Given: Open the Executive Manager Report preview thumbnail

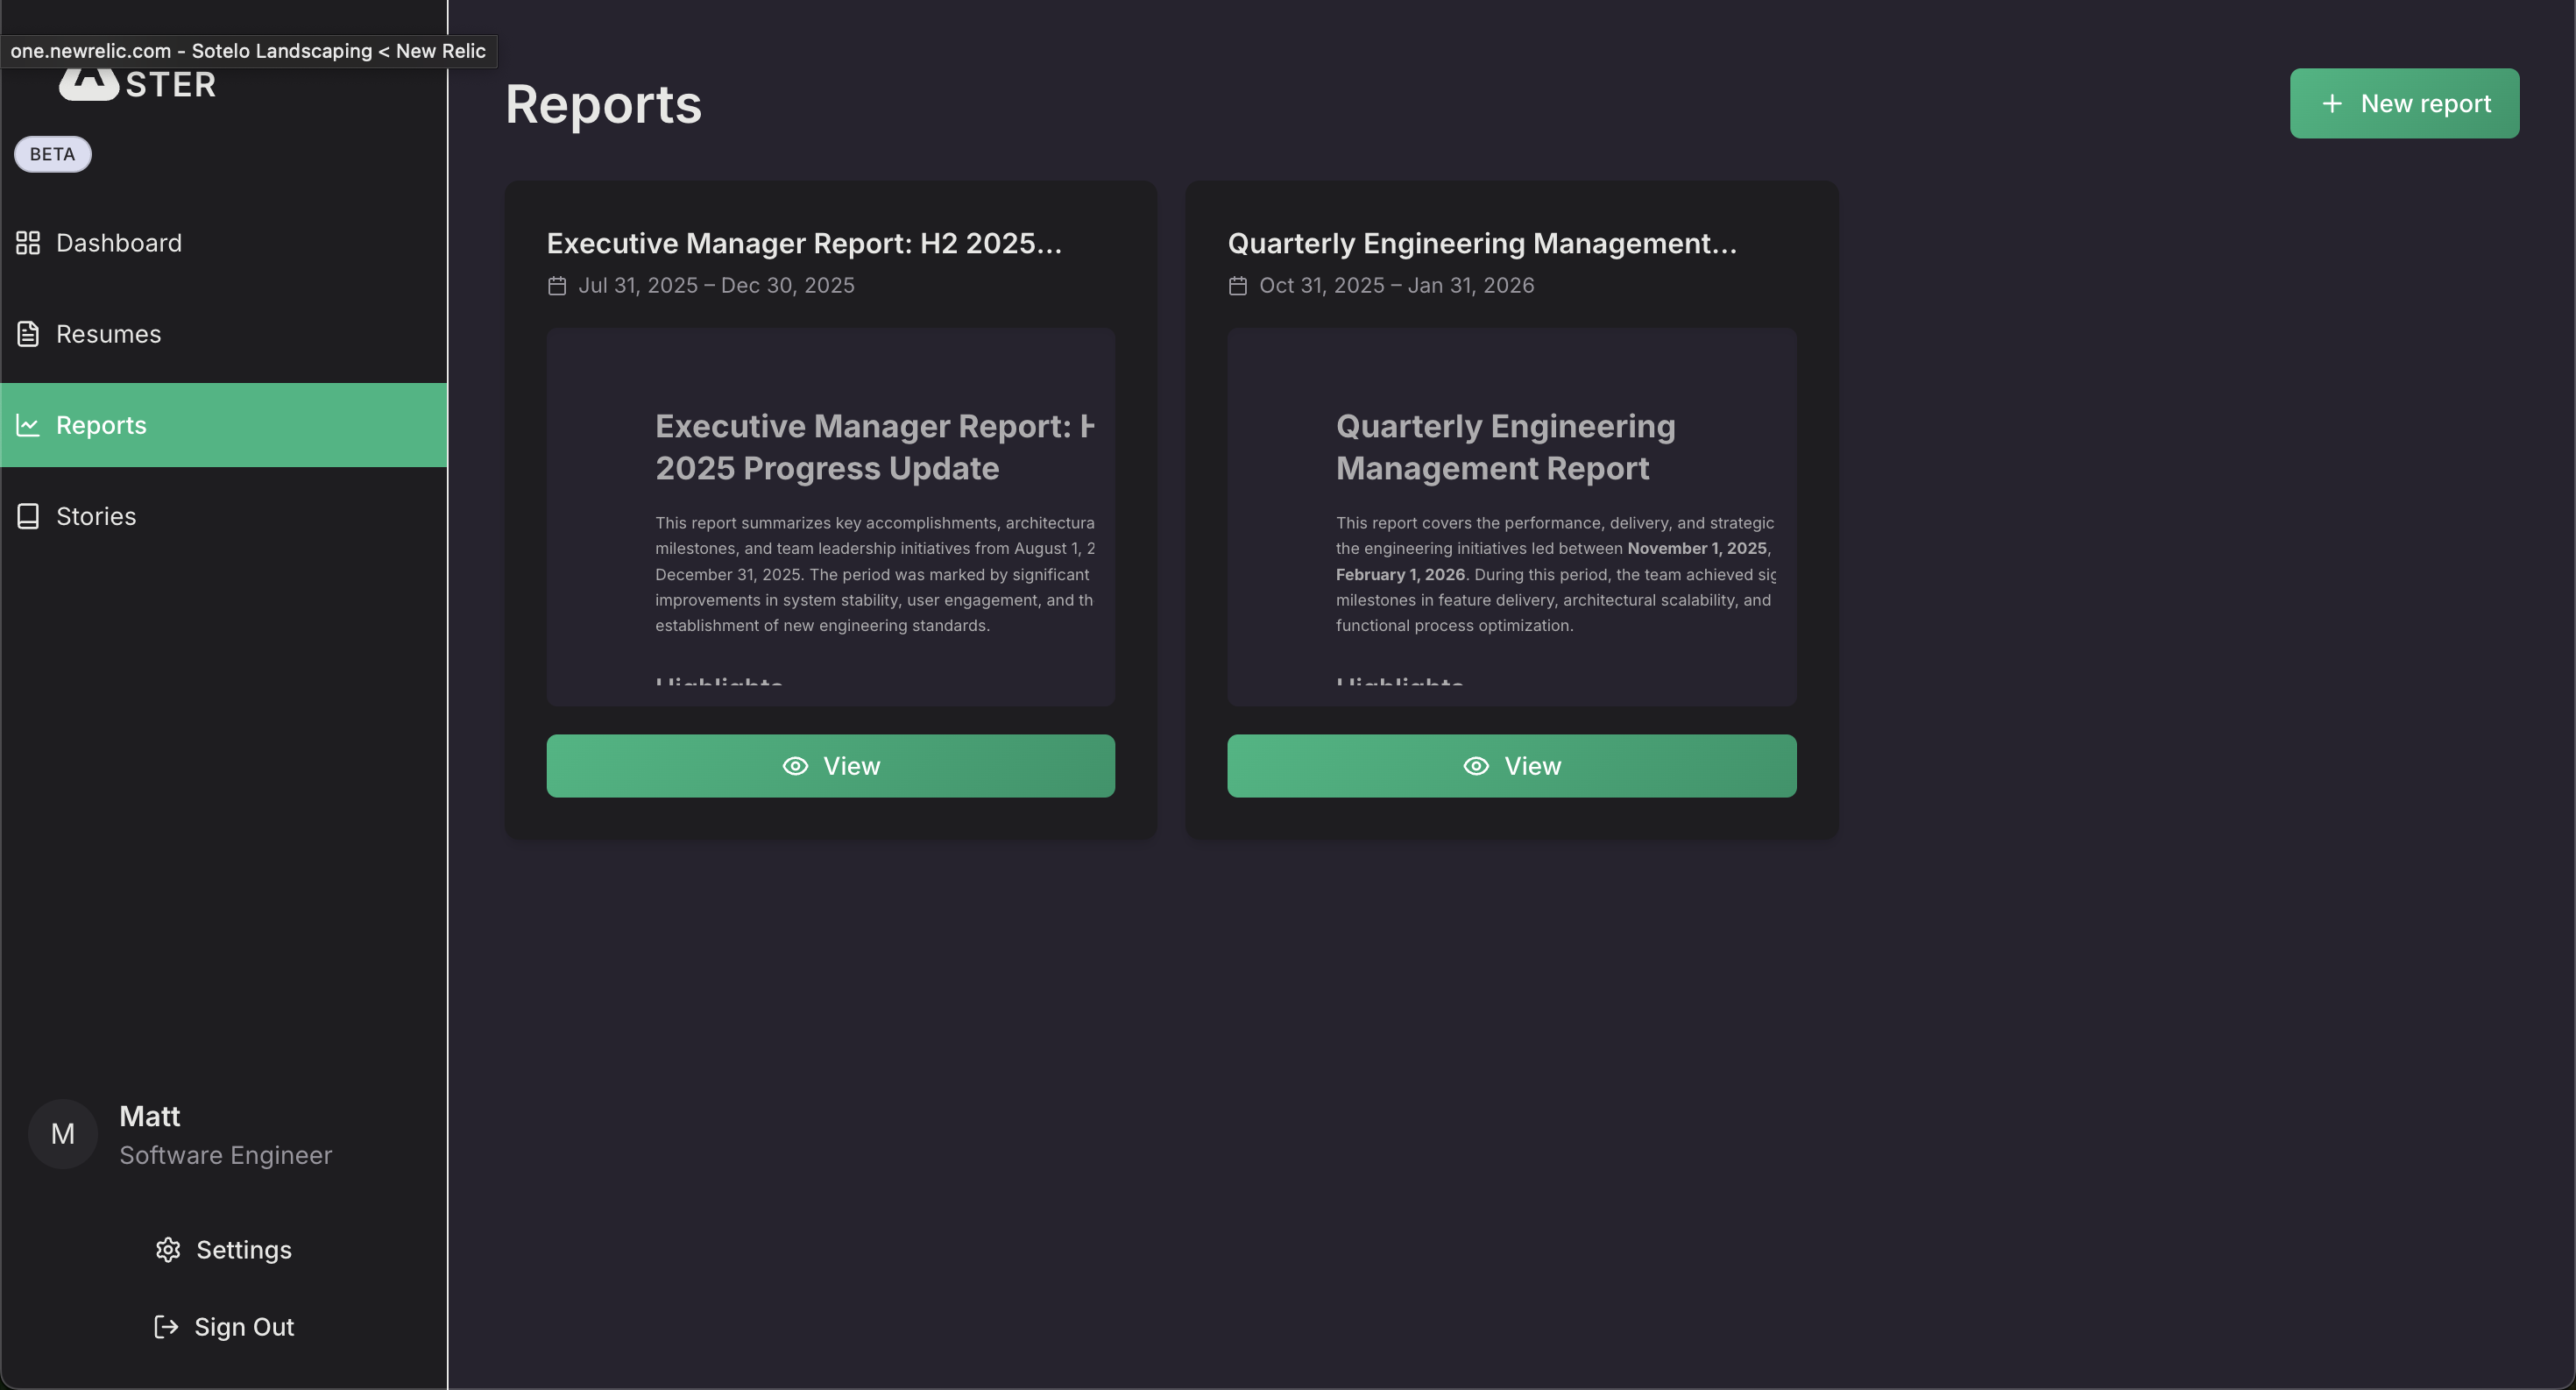Looking at the screenshot, I should pos(830,517).
